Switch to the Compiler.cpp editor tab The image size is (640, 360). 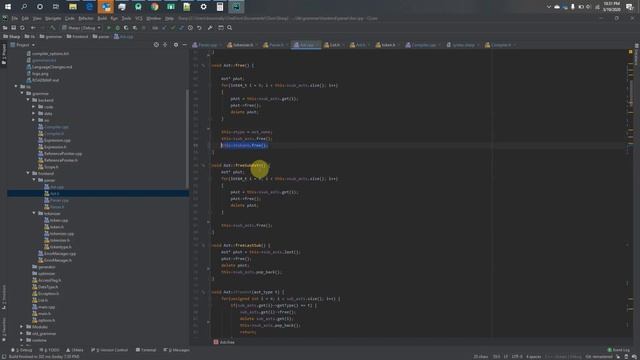click(422, 45)
